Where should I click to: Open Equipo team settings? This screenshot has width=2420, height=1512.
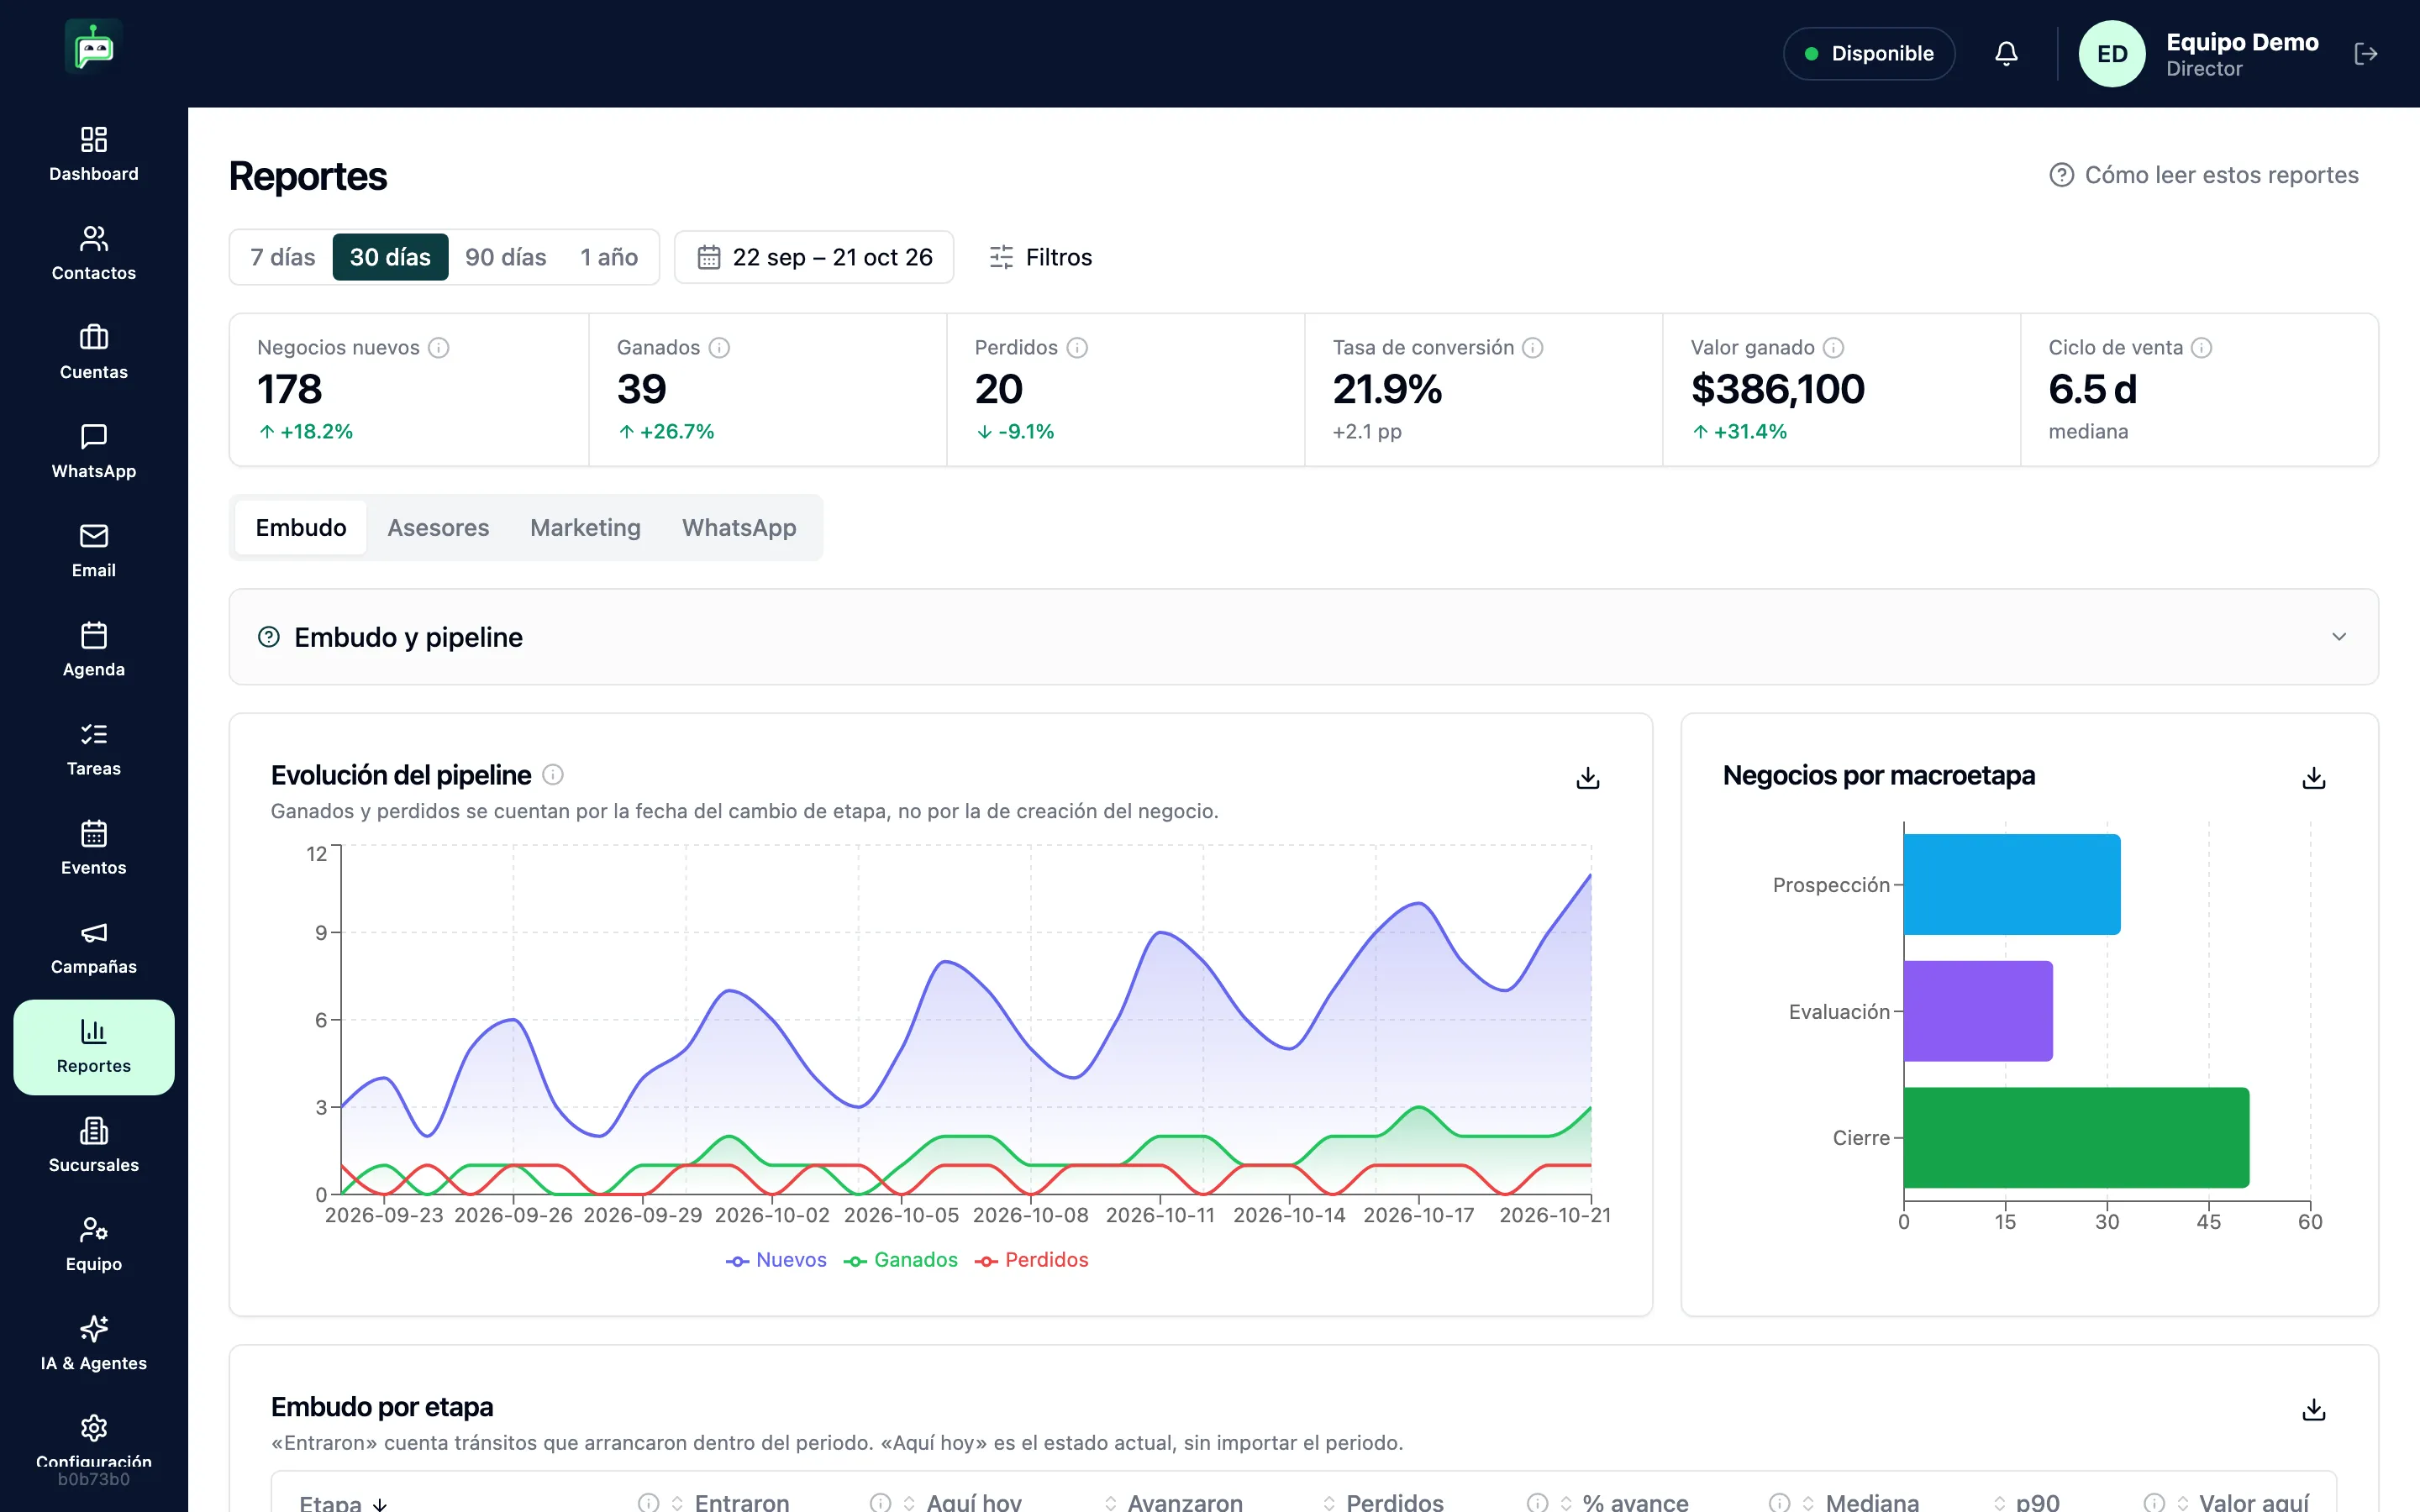(x=94, y=1244)
